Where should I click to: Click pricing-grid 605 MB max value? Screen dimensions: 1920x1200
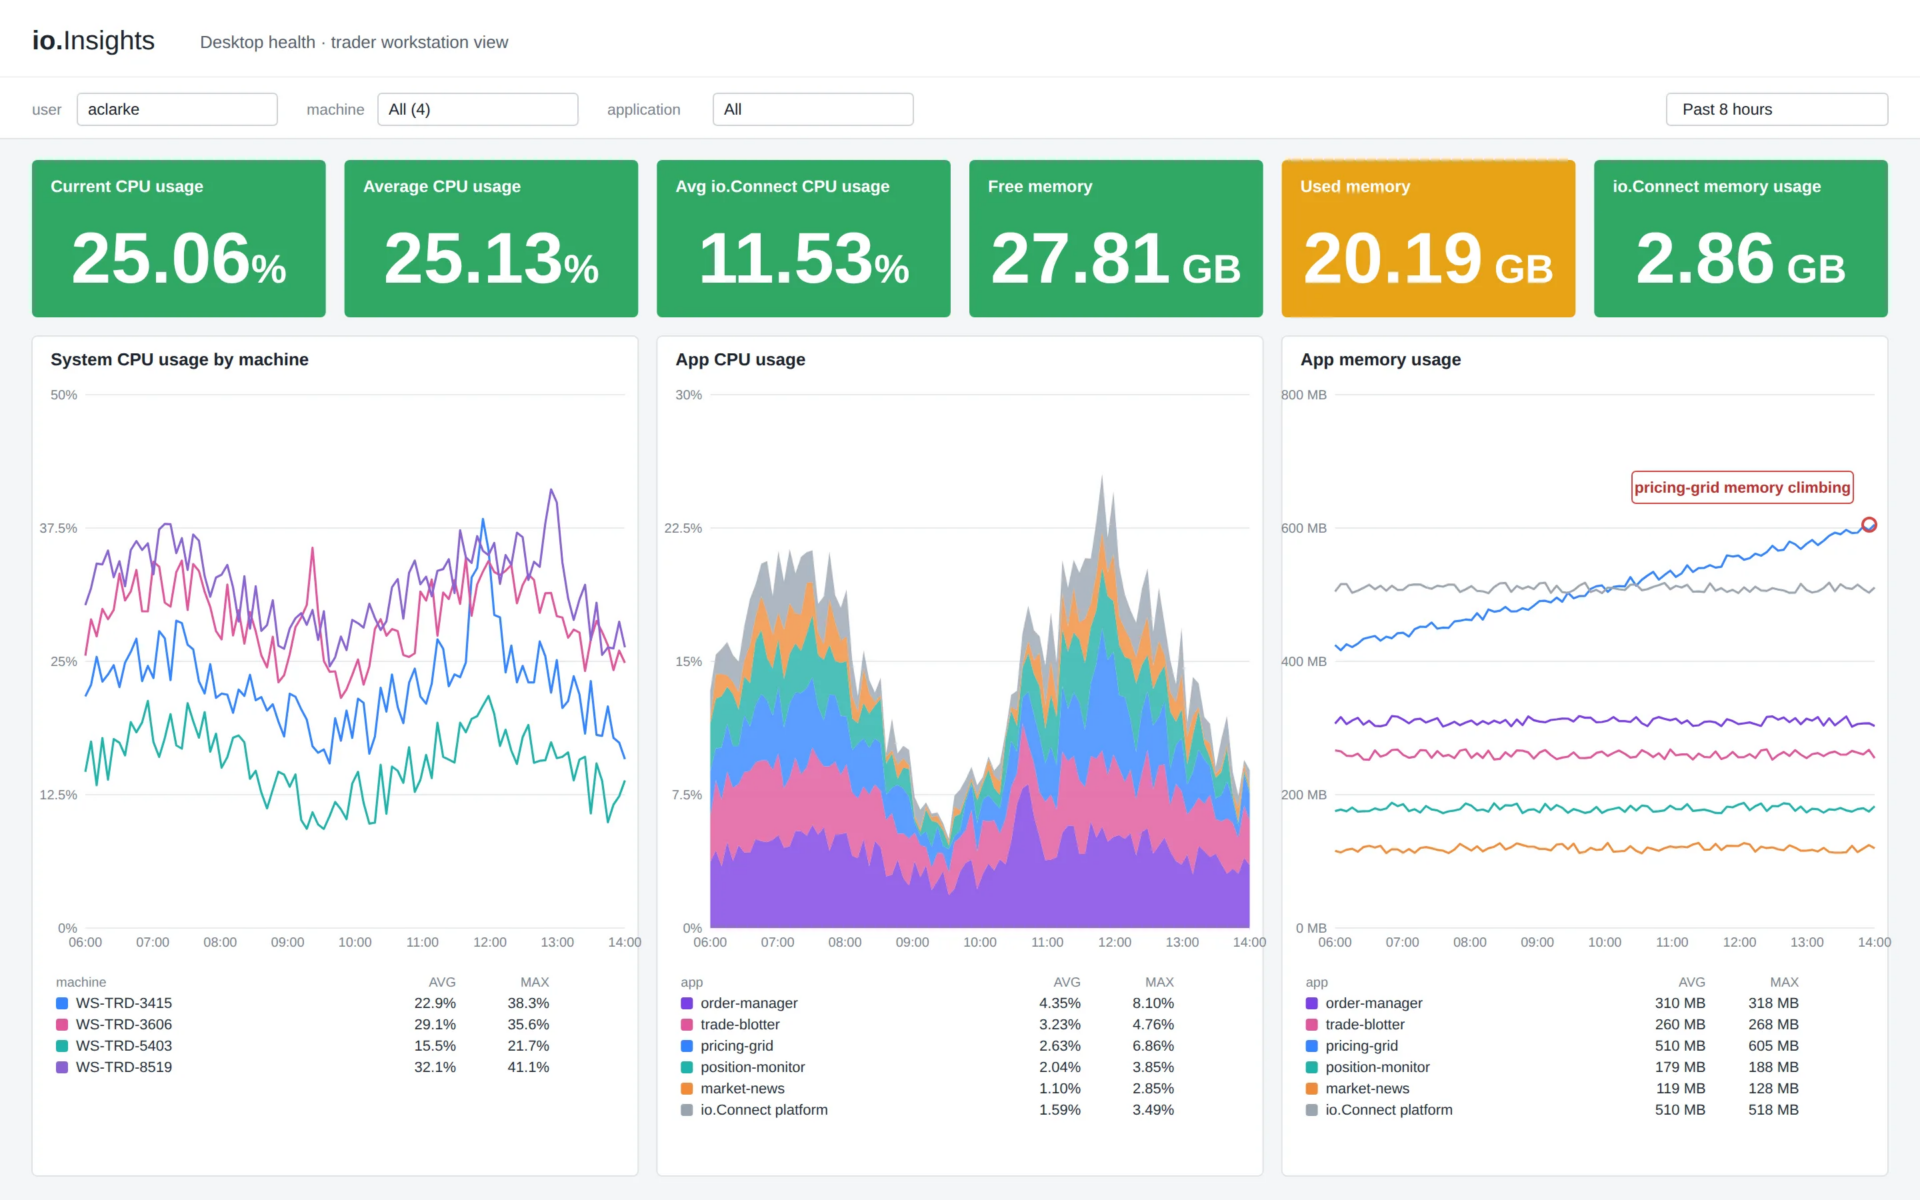click(1773, 1046)
